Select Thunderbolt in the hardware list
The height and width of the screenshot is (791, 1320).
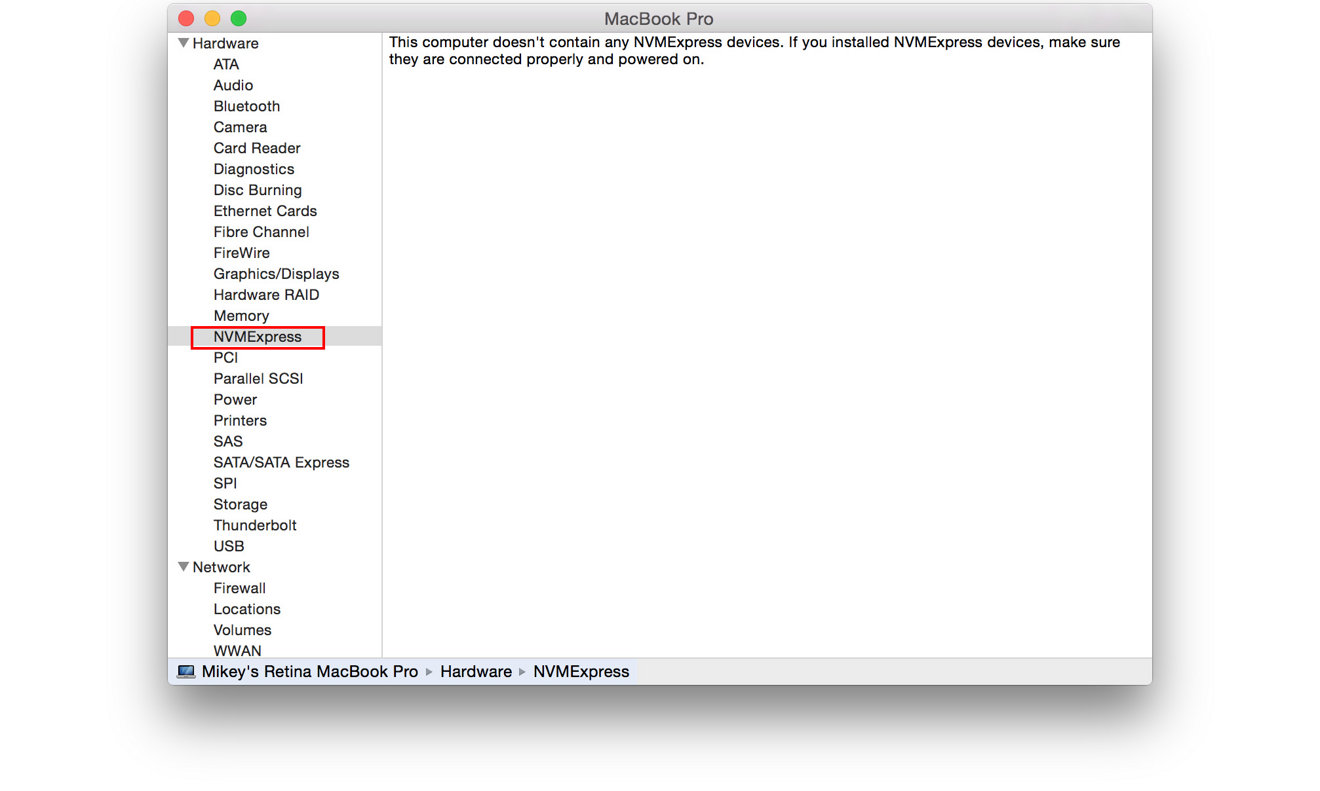tap(255, 526)
